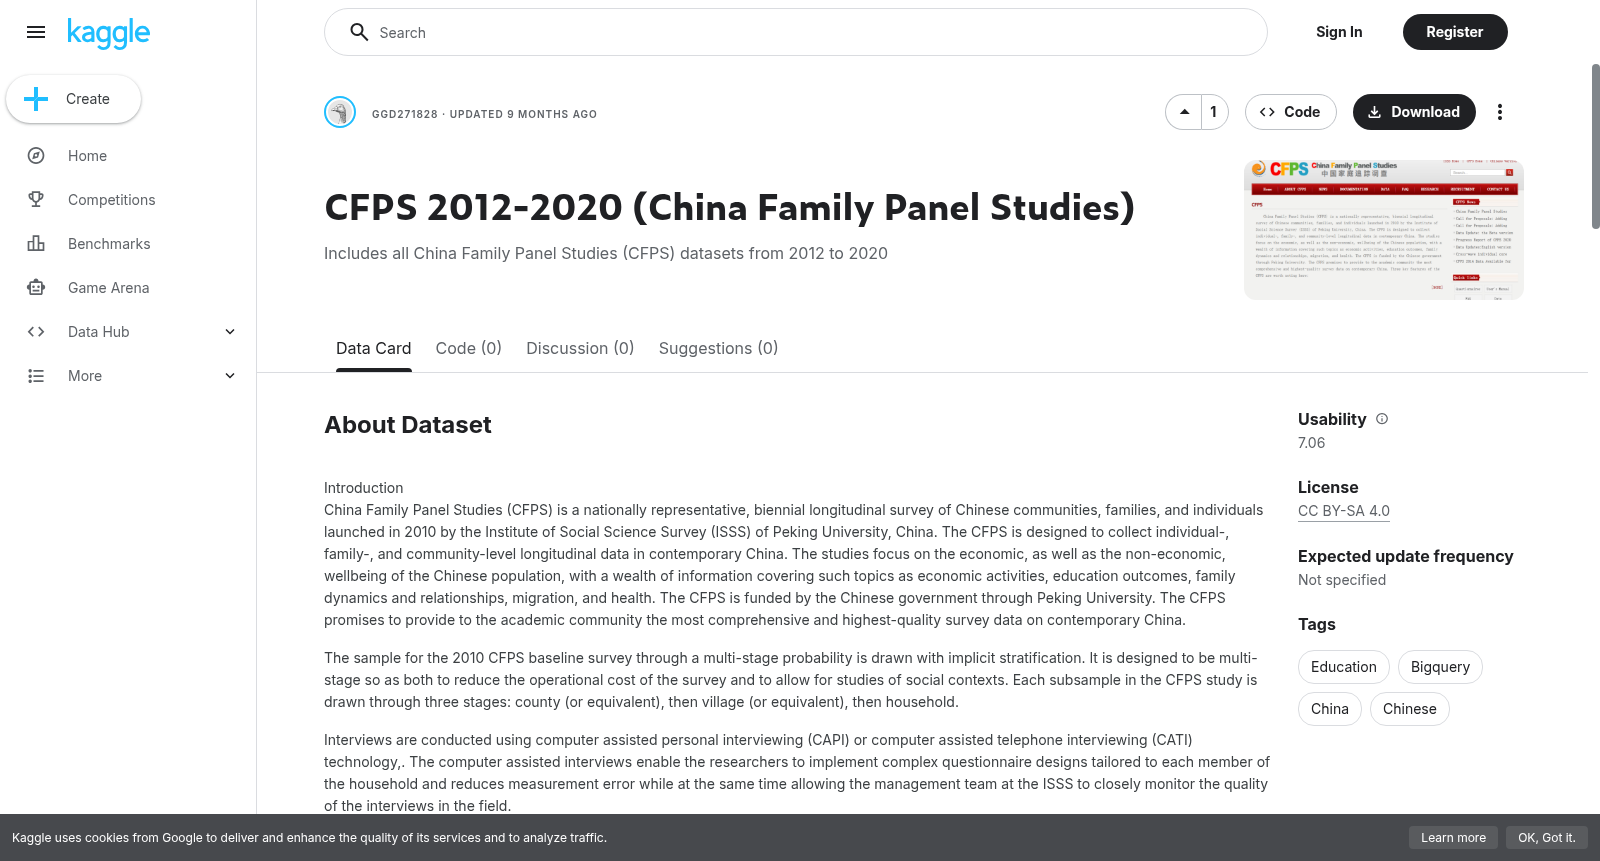Select the China tag
The width and height of the screenshot is (1600, 861).
(x=1330, y=709)
